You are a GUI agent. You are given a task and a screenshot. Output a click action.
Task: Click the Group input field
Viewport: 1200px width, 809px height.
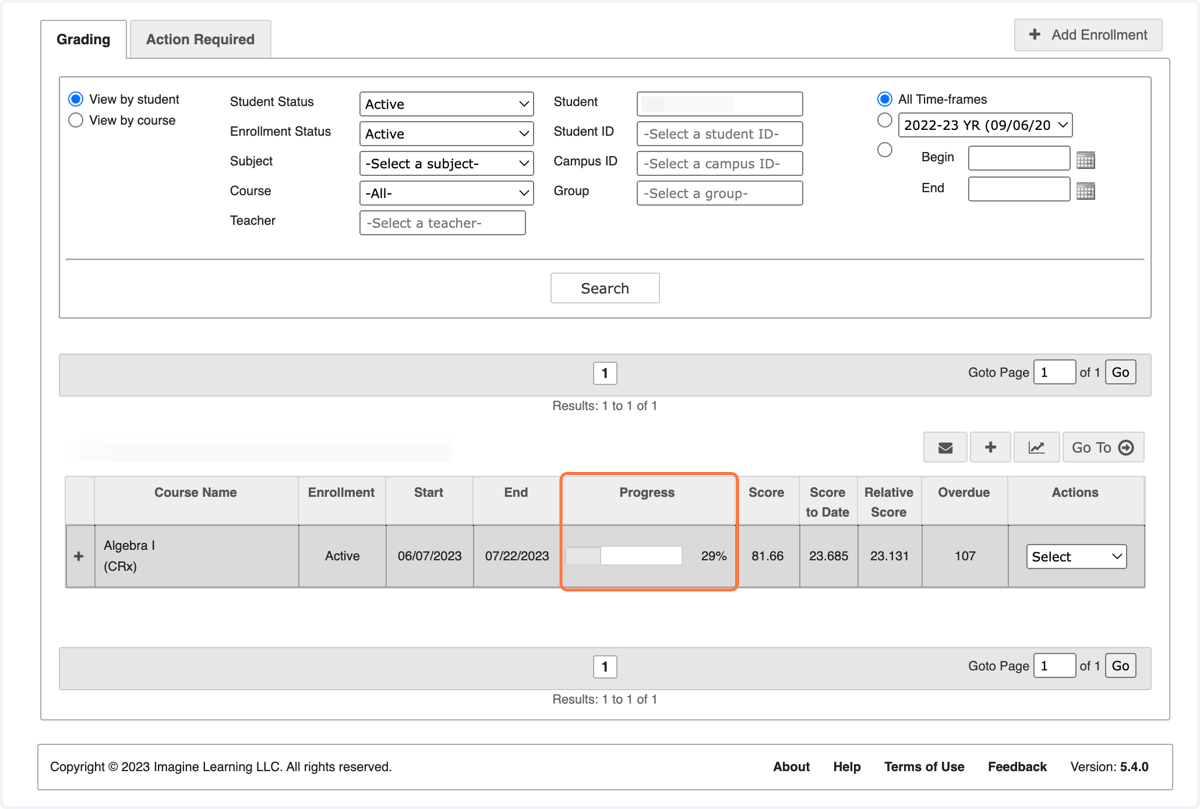tap(720, 193)
